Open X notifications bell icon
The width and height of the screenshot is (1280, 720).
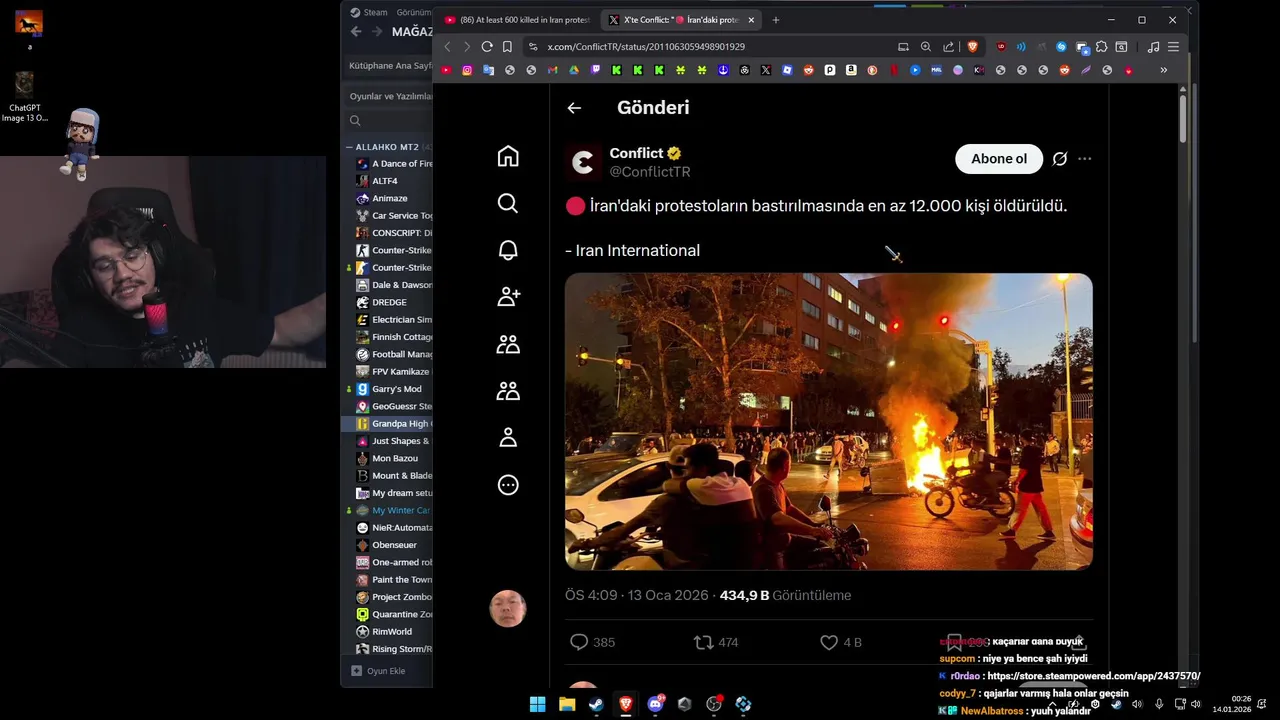tap(508, 250)
